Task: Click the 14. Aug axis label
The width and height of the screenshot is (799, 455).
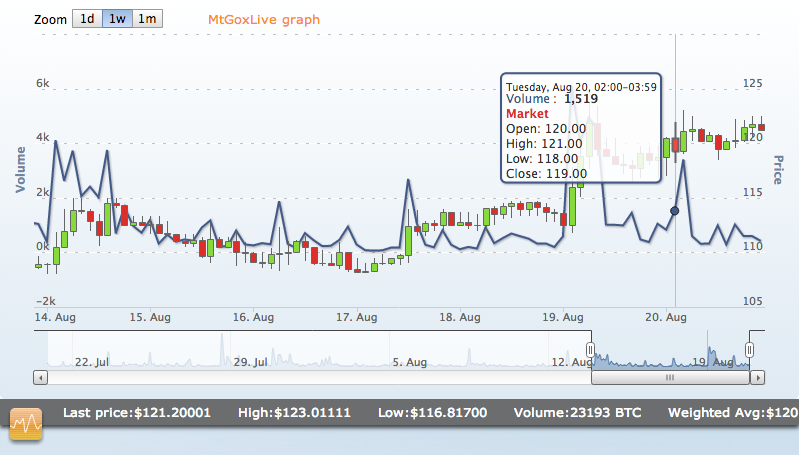Action: tap(55, 317)
